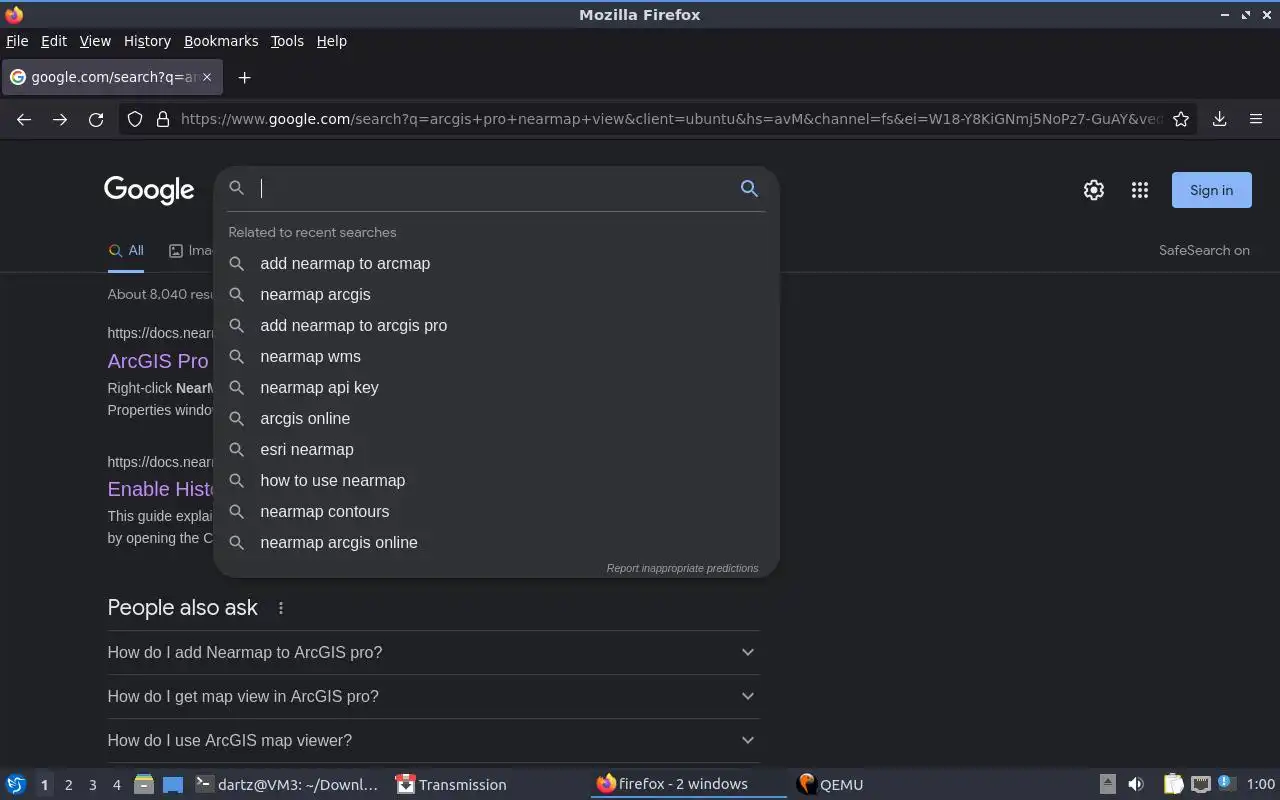The width and height of the screenshot is (1280, 800).
Task: Open the Google apps grid
Action: (x=1140, y=190)
